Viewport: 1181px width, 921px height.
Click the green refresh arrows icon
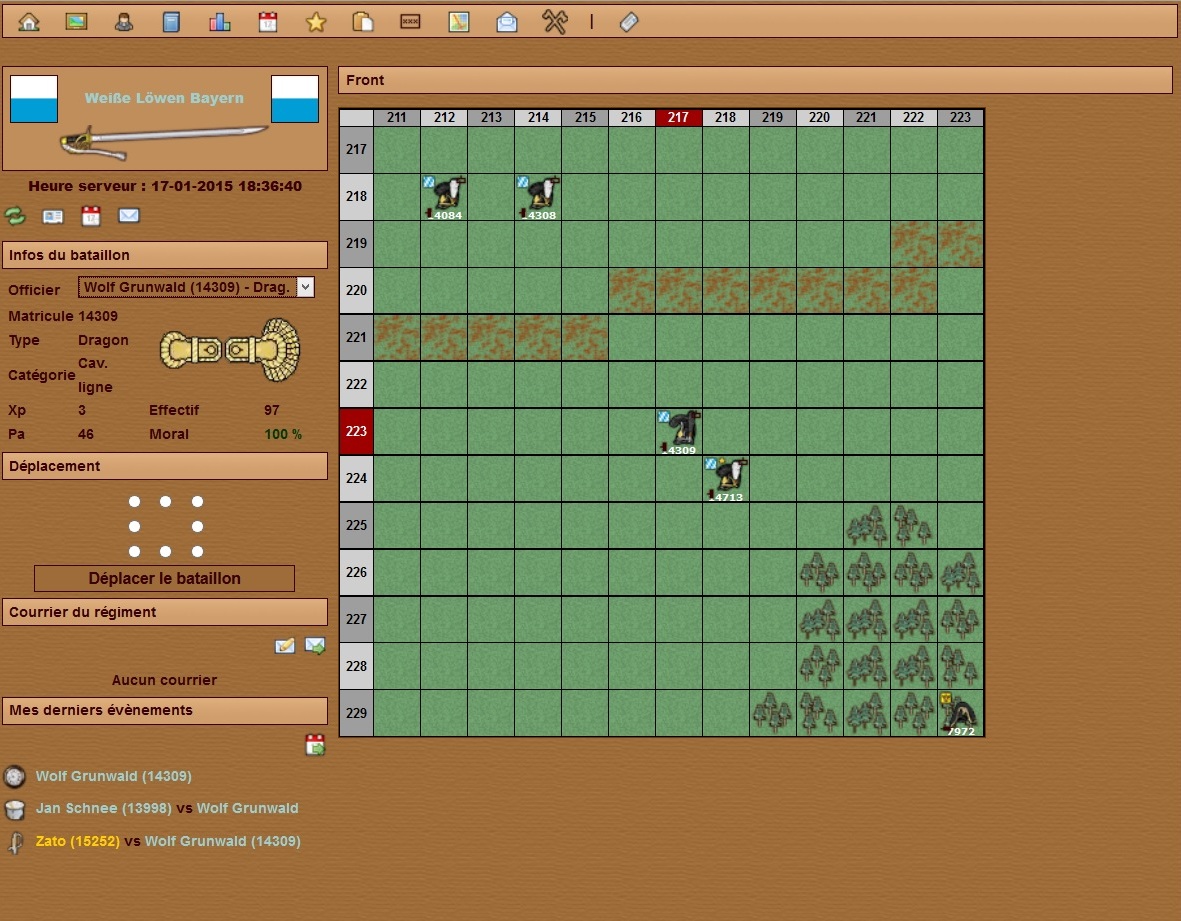[x=15, y=216]
